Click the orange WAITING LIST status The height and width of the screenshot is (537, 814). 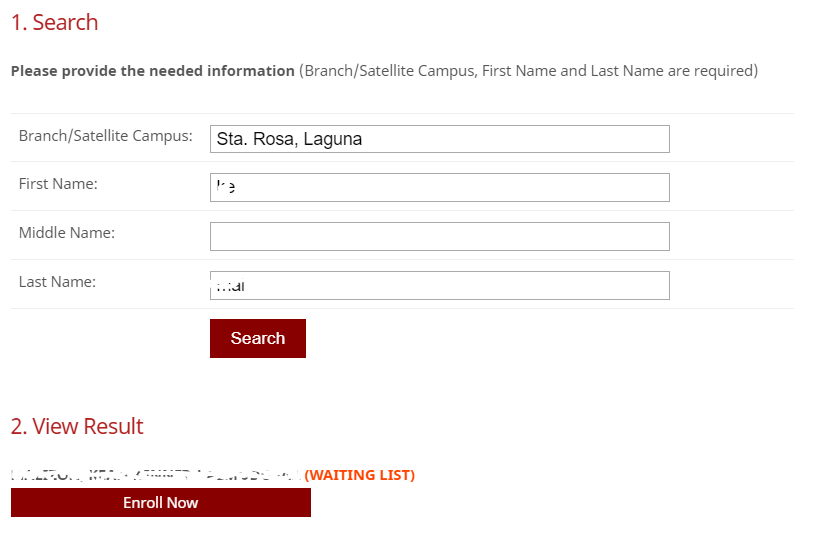coord(359,475)
